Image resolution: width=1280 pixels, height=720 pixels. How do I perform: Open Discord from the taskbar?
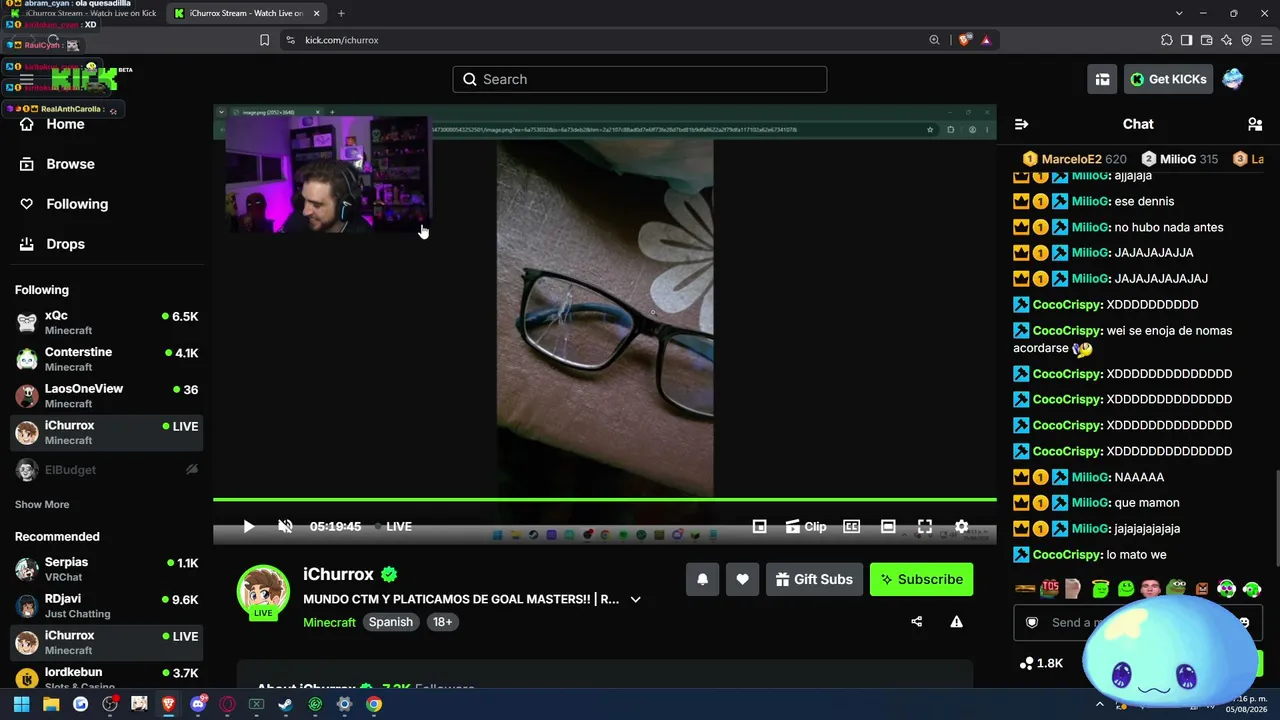198,704
